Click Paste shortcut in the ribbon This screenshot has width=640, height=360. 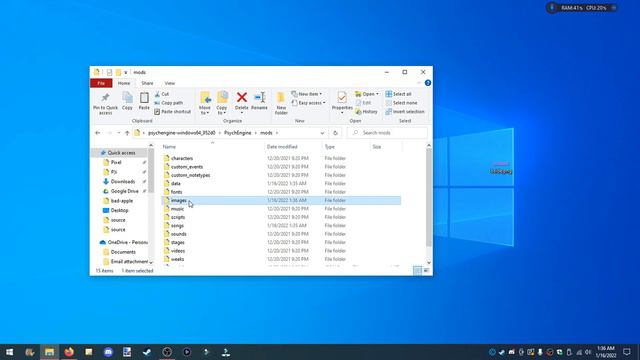click(173, 111)
